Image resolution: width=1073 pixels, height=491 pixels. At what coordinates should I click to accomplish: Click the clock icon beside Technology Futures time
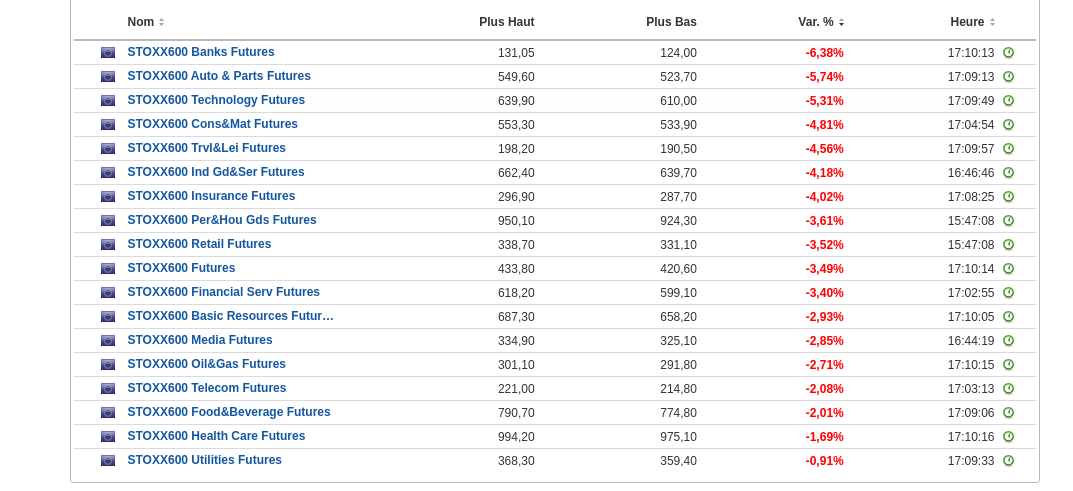coord(1008,101)
